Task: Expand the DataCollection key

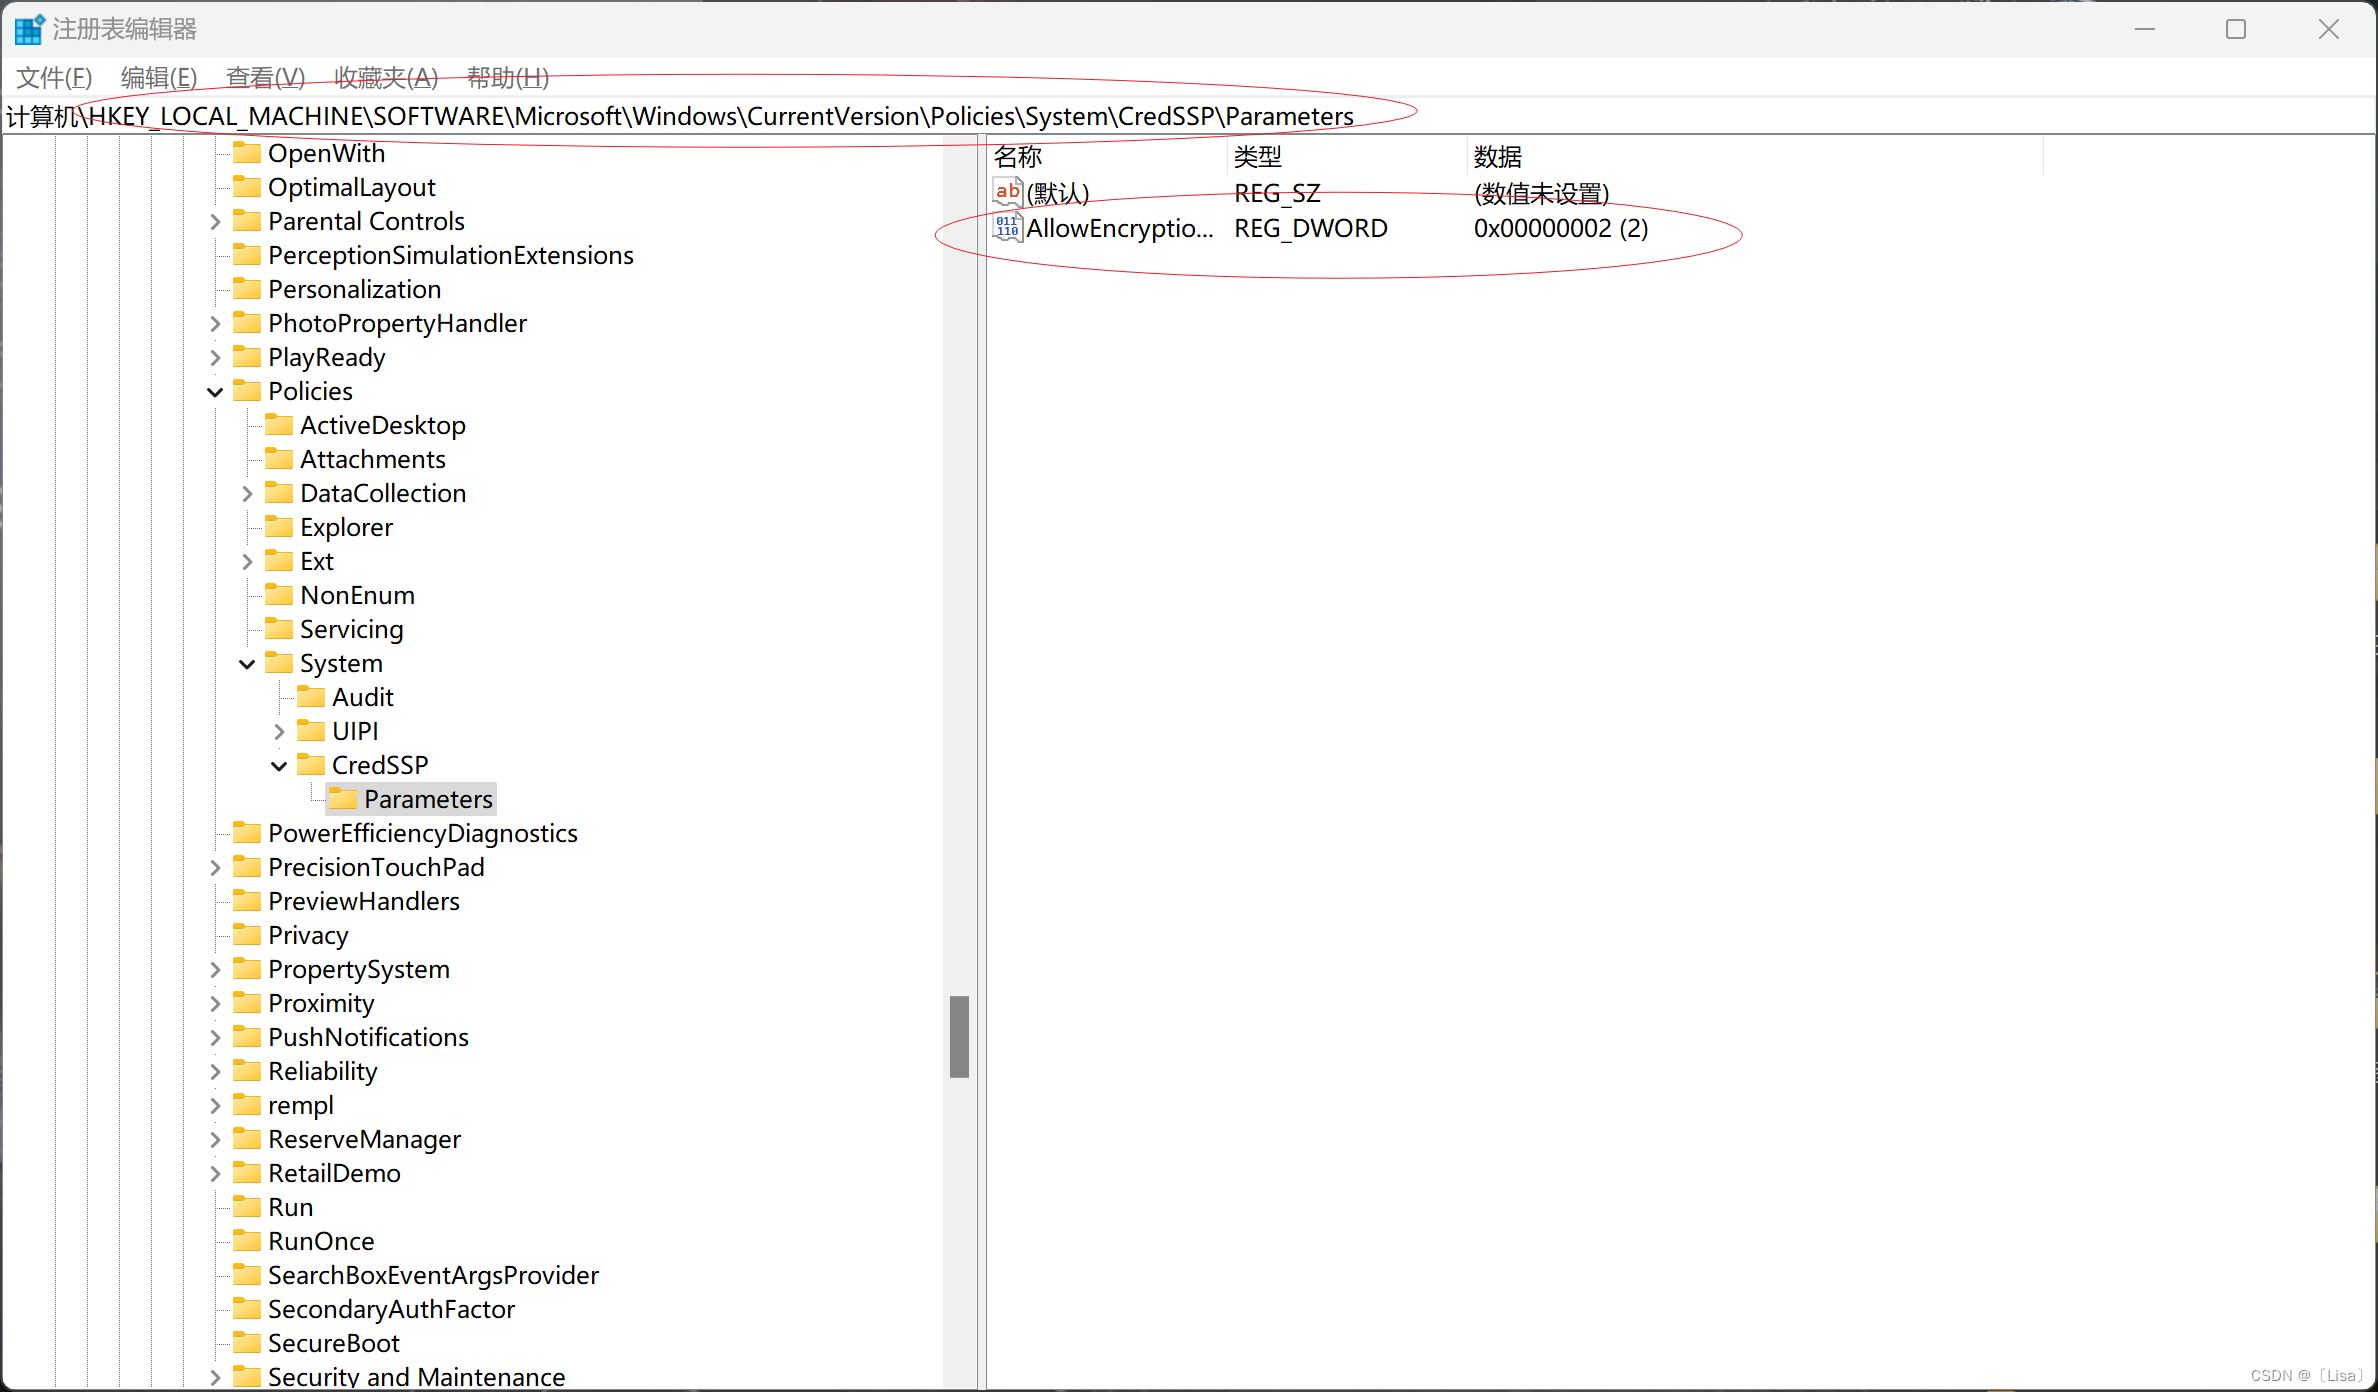Action: pyautogui.click(x=247, y=494)
